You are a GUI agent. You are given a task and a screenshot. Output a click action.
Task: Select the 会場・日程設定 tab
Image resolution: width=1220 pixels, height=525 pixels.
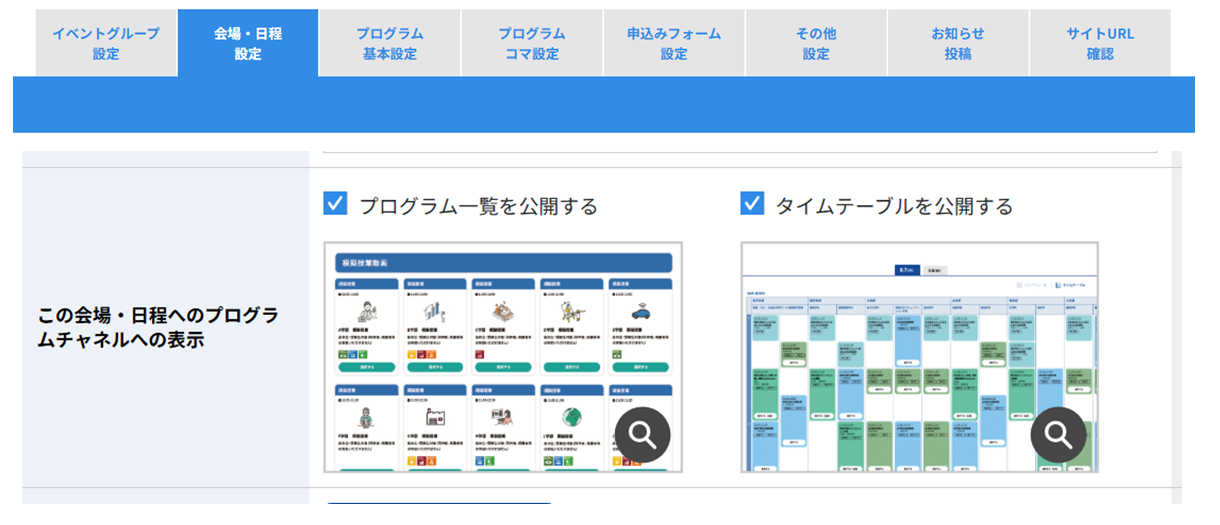(248, 43)
